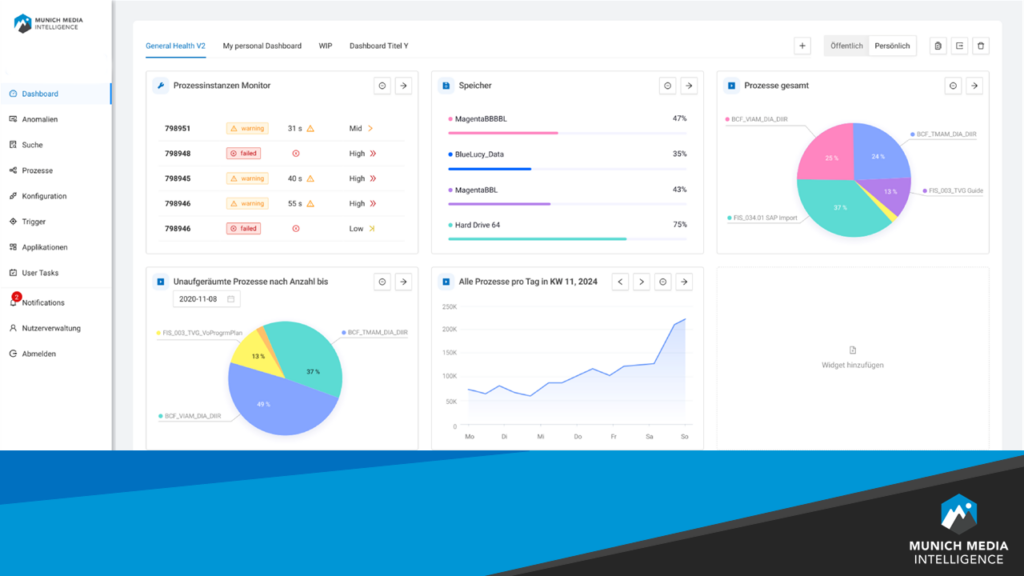The width and height of the screenshot is (1024, 576).
Task: Create a new dashboard with the plus button
Action: pos(804,45)
